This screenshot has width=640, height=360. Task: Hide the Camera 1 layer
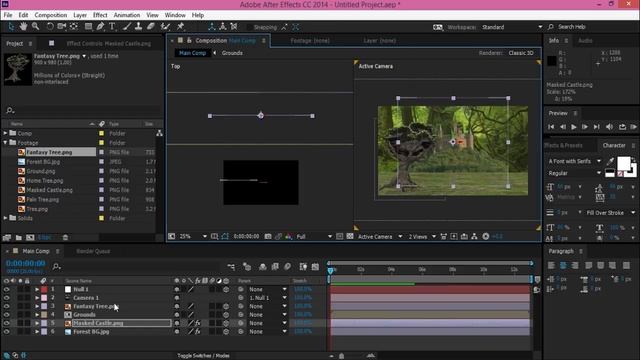[7, 298]
